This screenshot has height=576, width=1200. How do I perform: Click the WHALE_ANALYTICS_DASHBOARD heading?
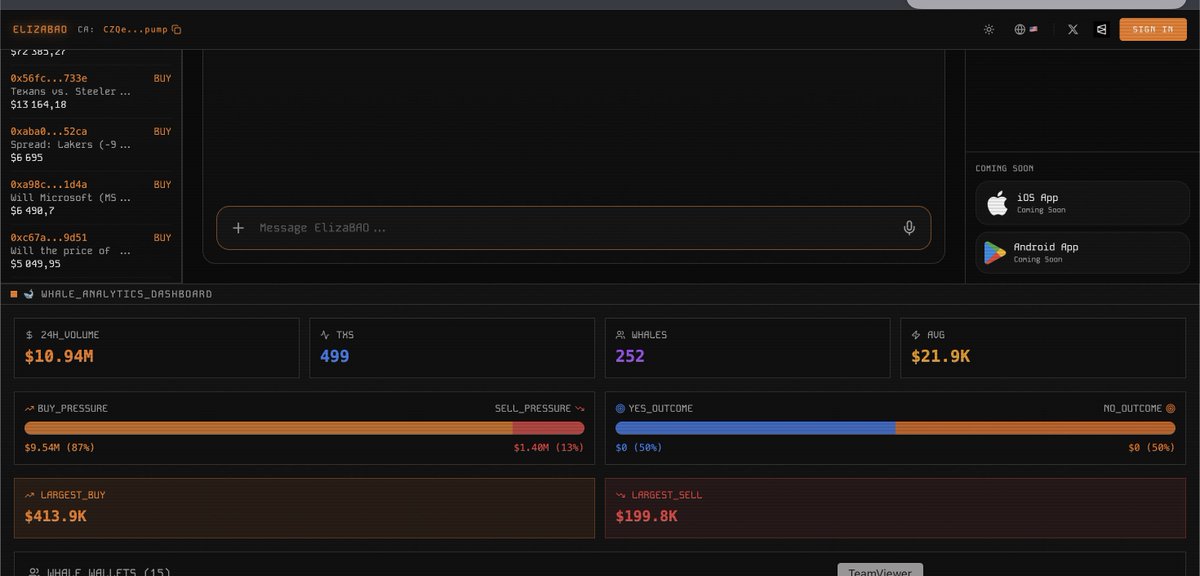126,294
